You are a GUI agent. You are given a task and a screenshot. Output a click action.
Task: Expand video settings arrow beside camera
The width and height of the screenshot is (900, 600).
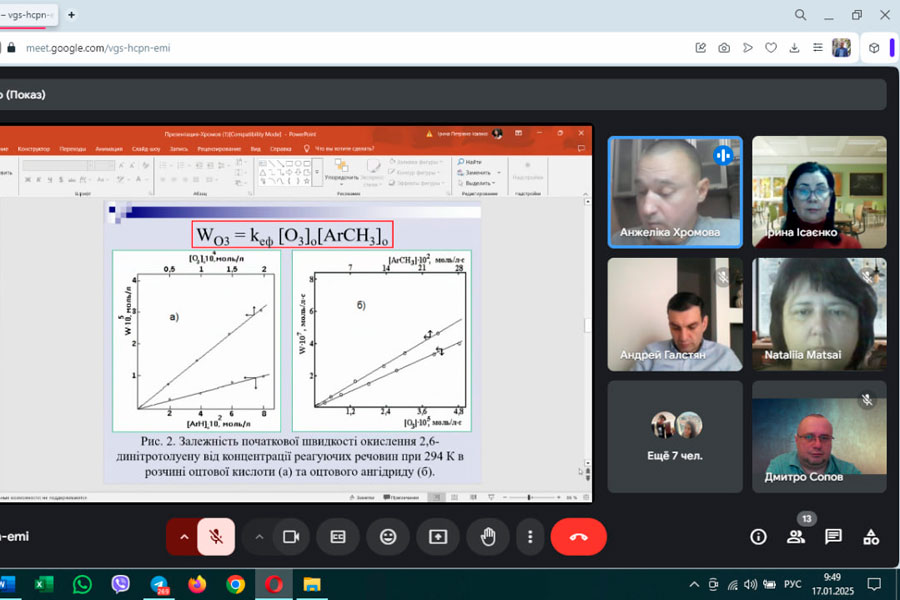coord(259,537)
